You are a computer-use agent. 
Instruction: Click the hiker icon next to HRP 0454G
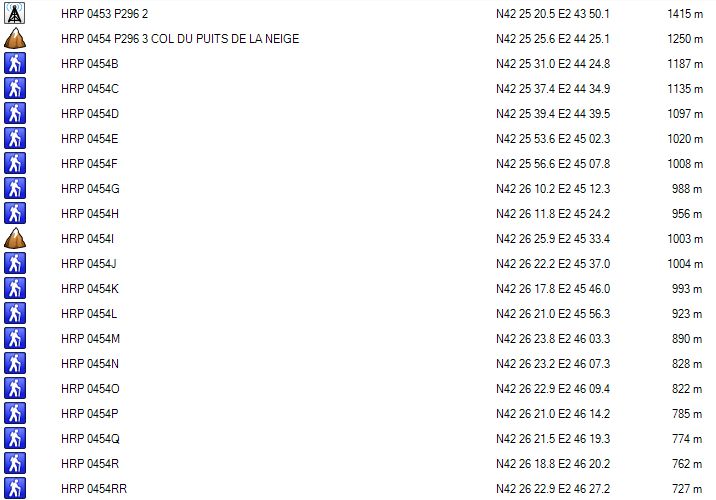click(x=15, y=189)
